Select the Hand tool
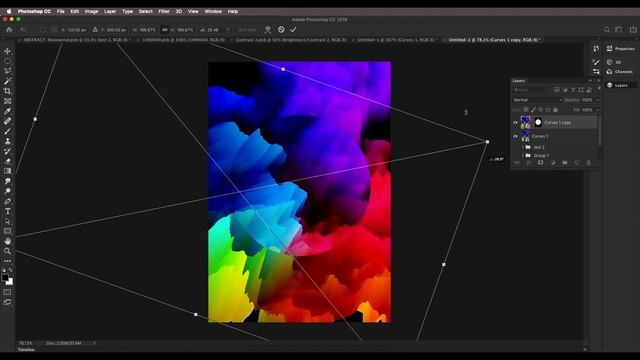The width and height of the screenshot is (640, 360). (x=7, y=241)
